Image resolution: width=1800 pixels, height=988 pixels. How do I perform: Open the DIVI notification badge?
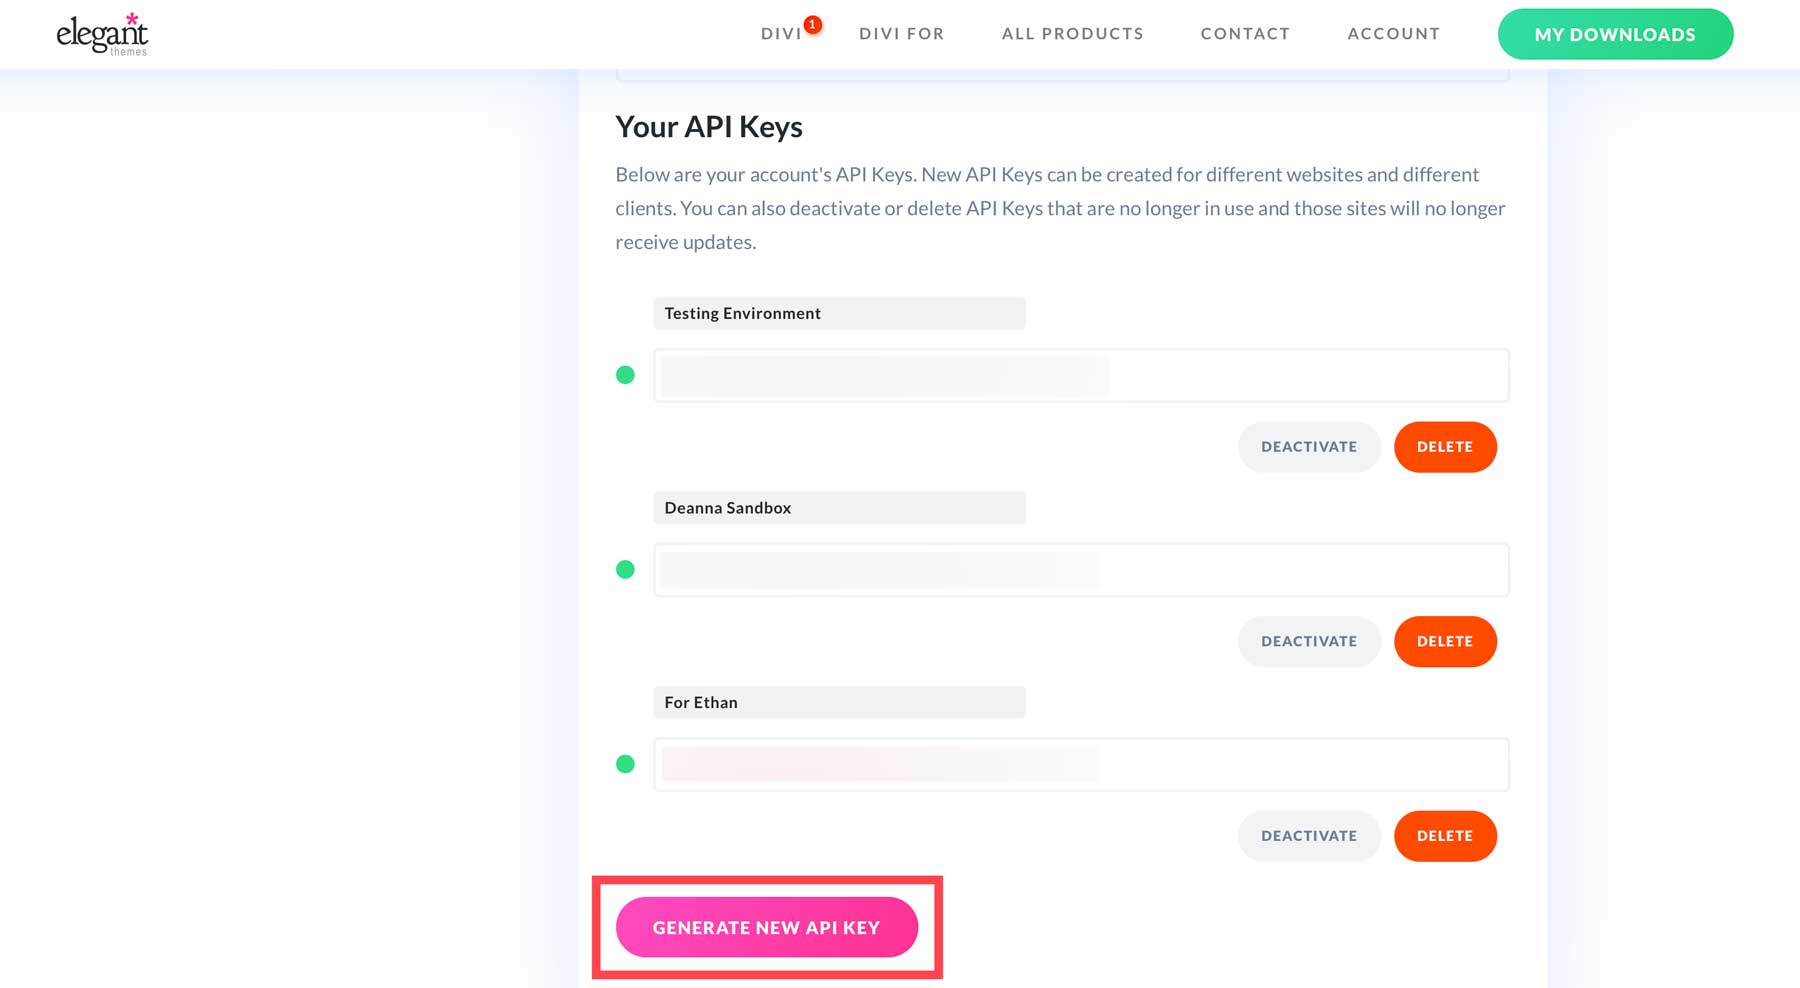(x=812, y=22)
